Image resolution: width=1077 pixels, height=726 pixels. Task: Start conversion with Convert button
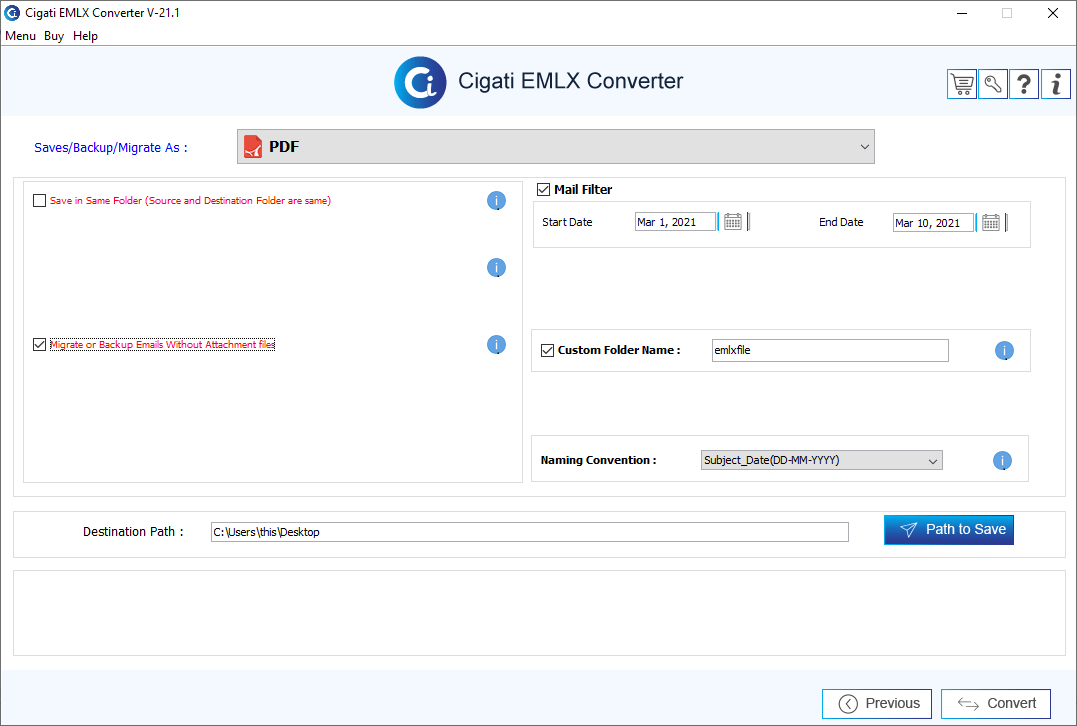[996, 703]
